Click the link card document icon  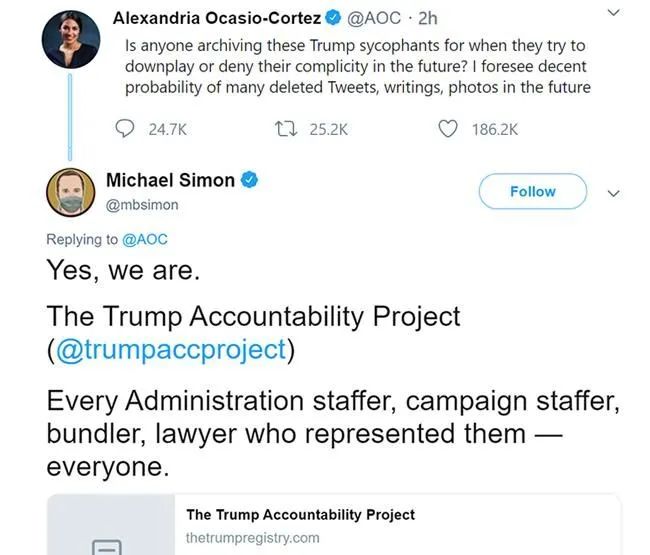pos(107,547)
